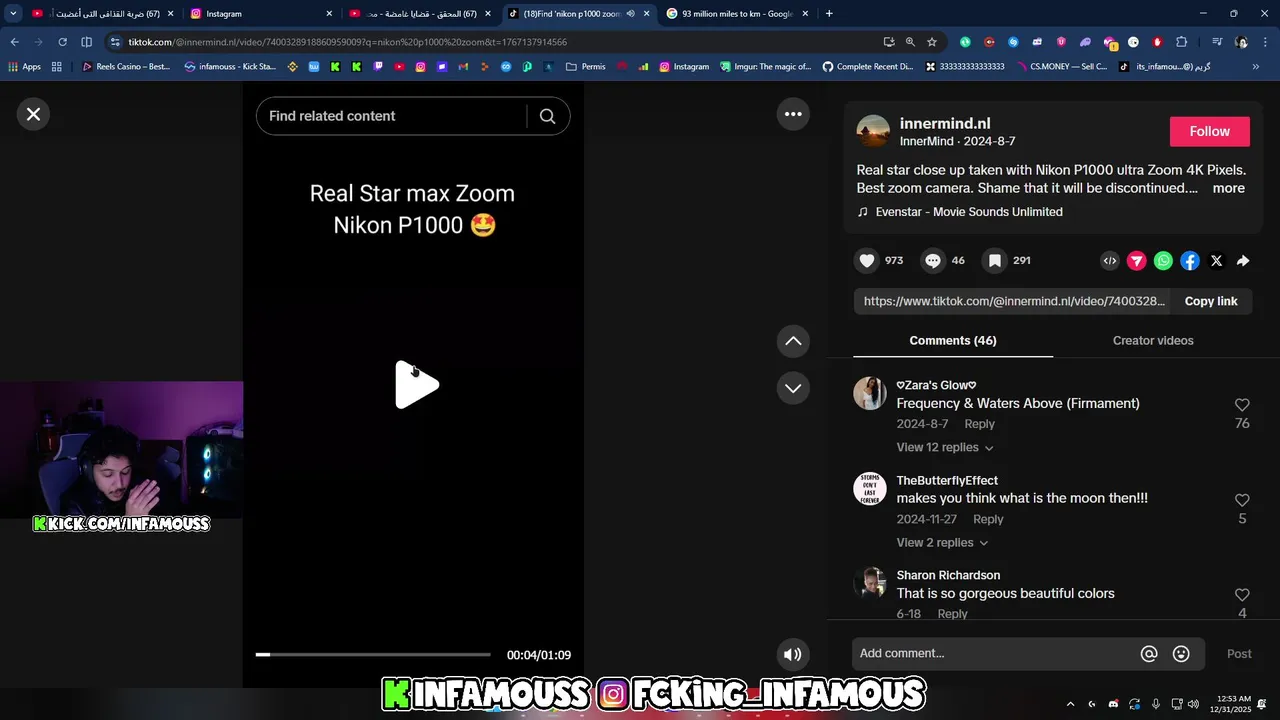Screen dimensions: 1280x720
Task: Switch to the Instagram browser tab
Action: coord(260,14)
